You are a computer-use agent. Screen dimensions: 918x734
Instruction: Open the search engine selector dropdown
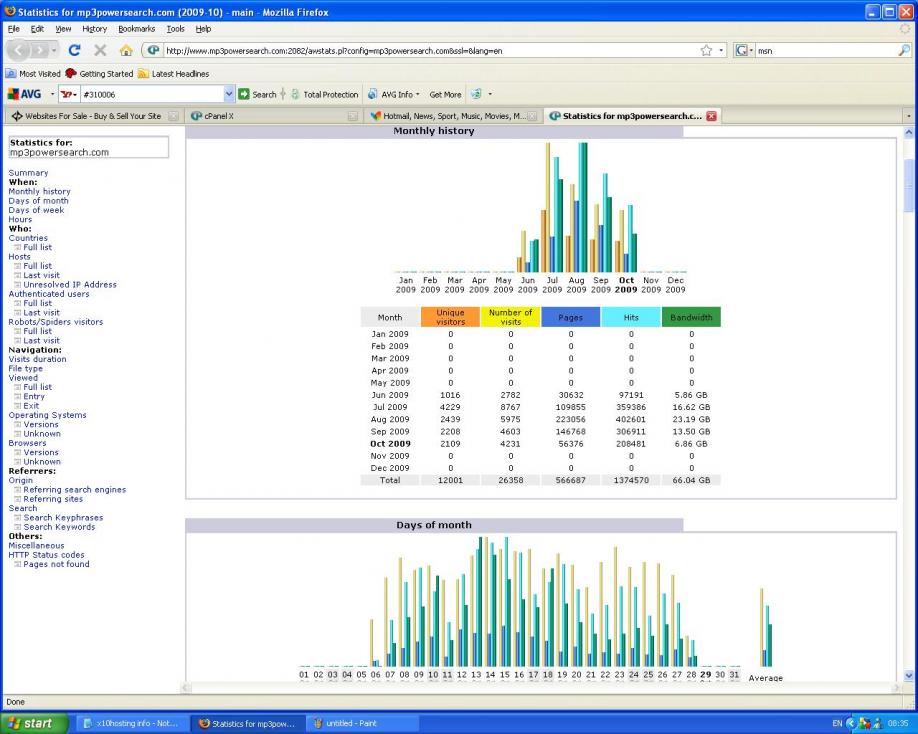[743, 51]
